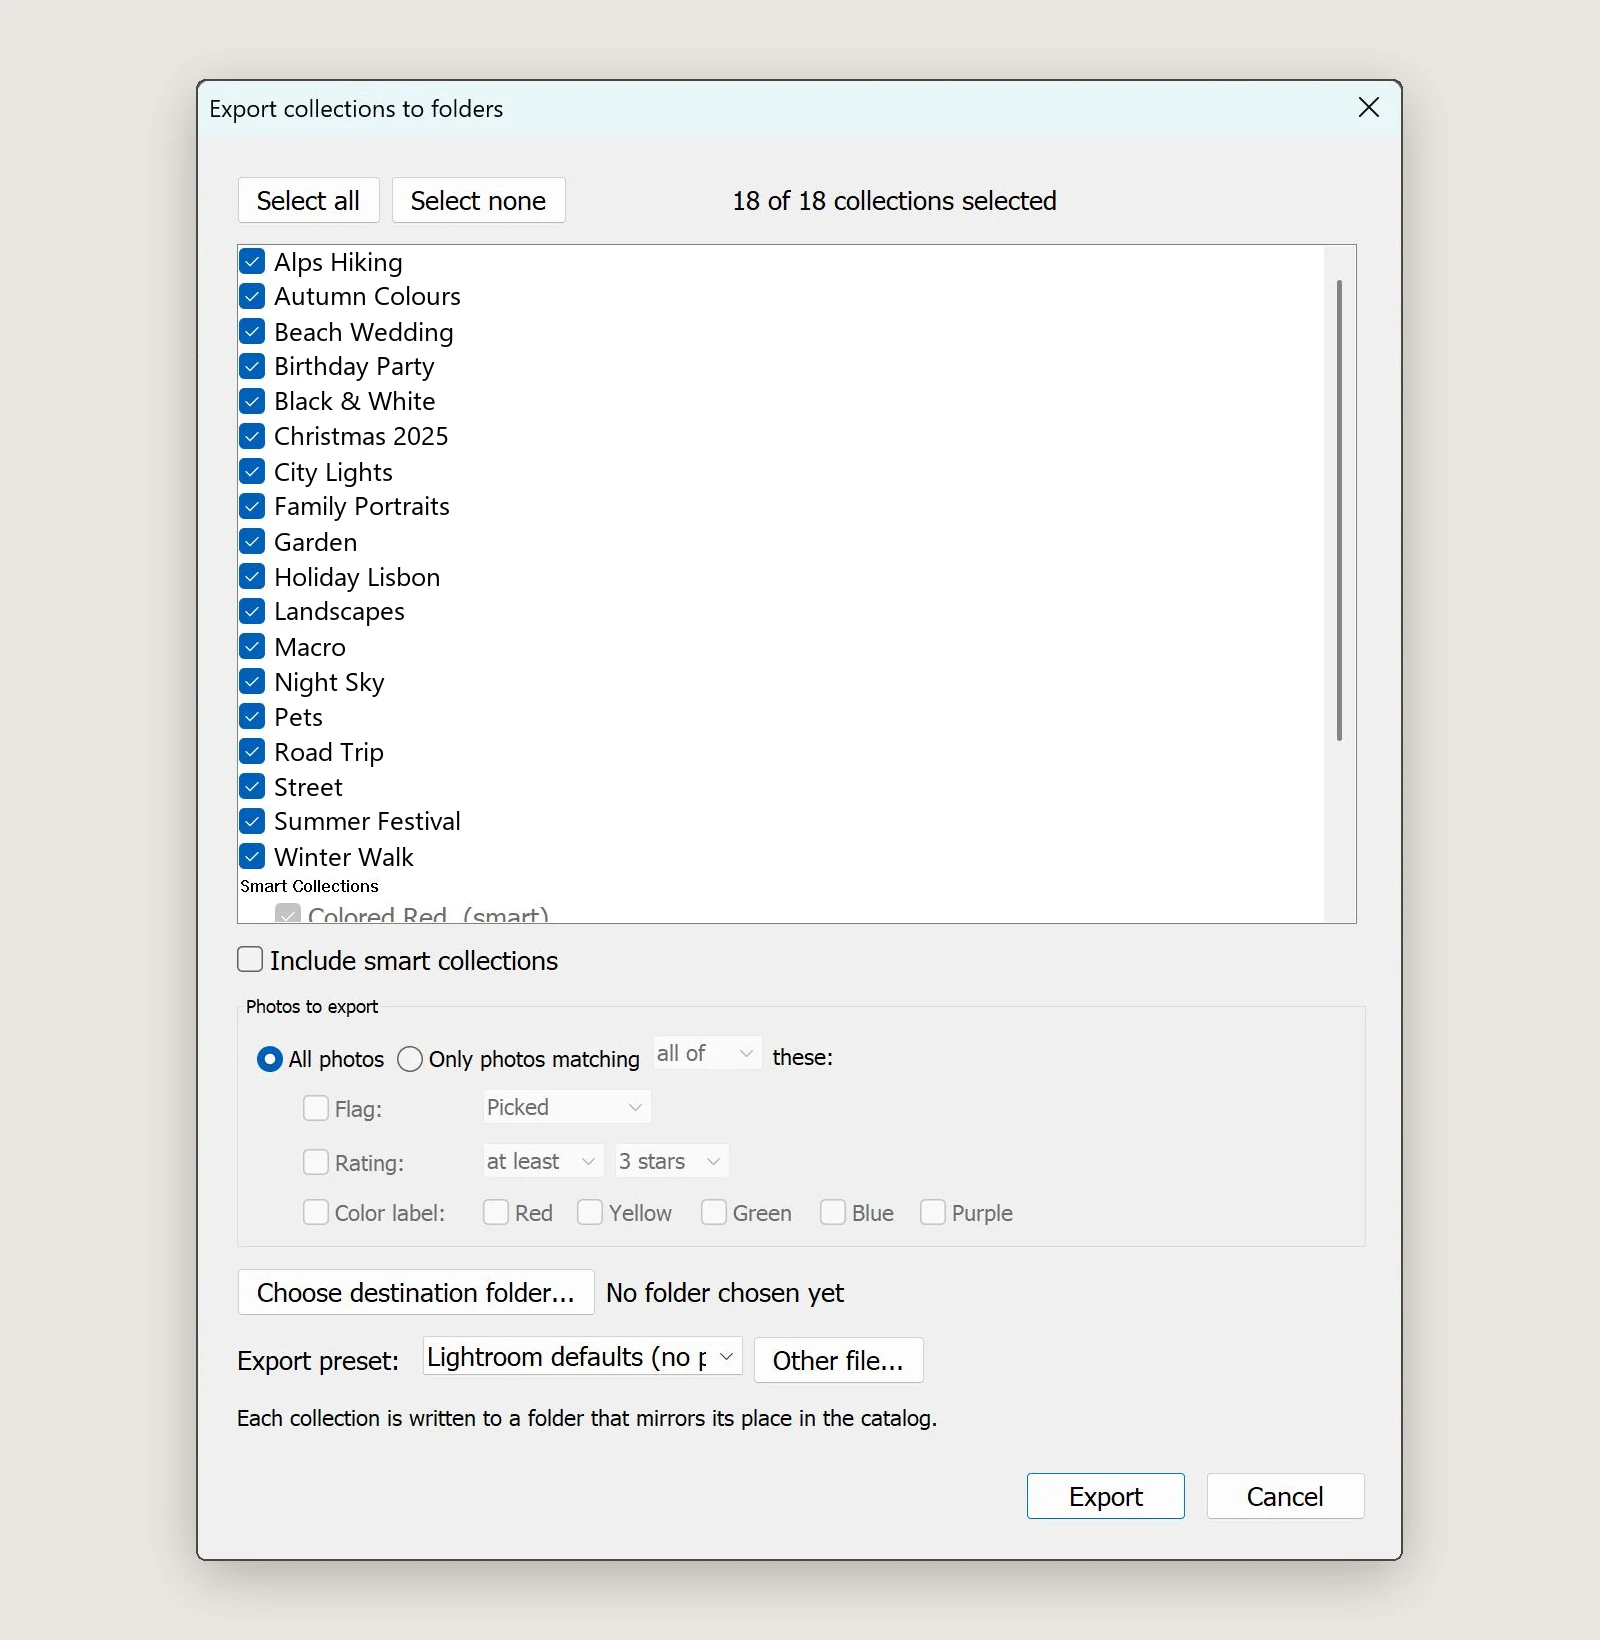Close the Export collections dialog
The height and width of the screenshot is (1640, 1600).
1369,108
